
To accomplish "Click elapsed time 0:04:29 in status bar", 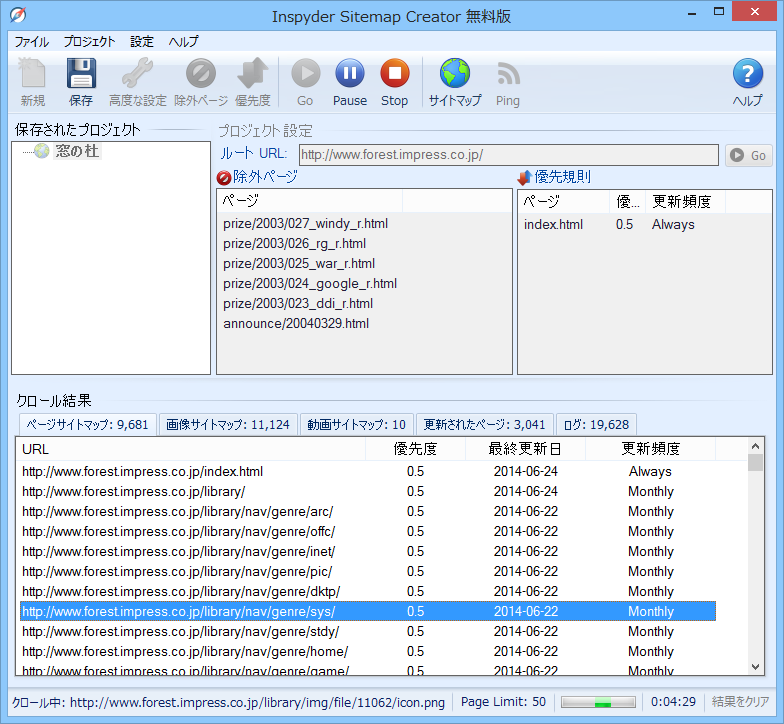I will (674, 702).
